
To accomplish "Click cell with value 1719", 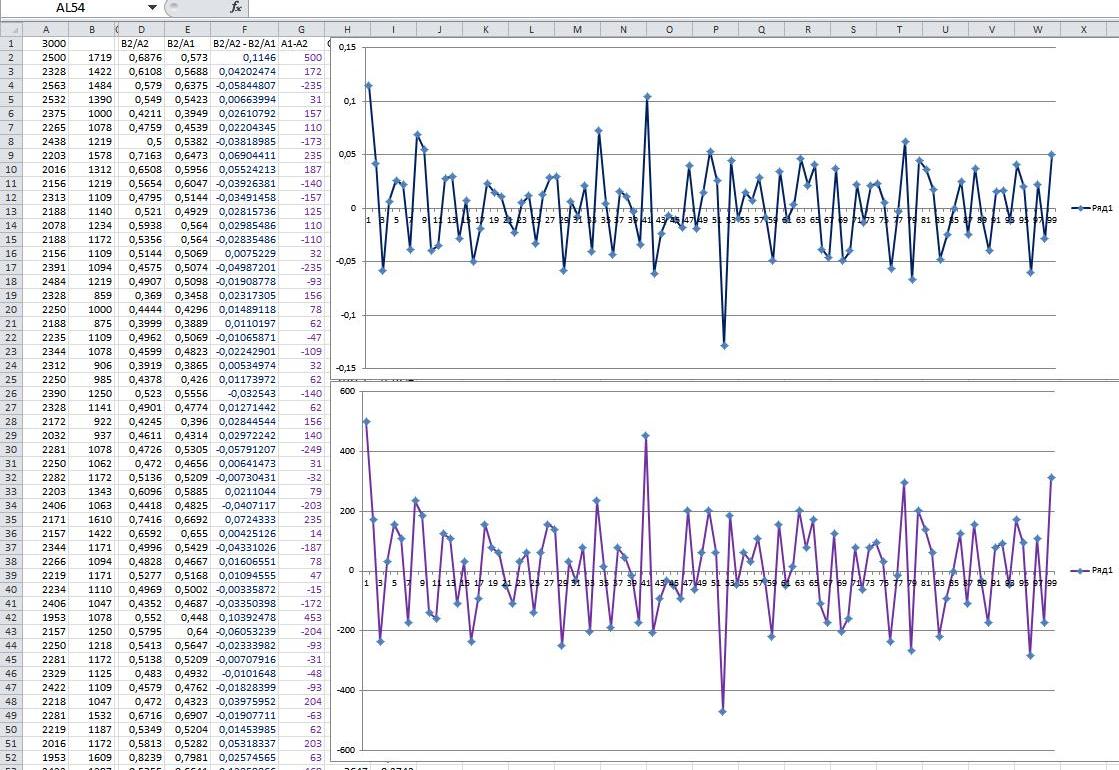I will (92, 57).
